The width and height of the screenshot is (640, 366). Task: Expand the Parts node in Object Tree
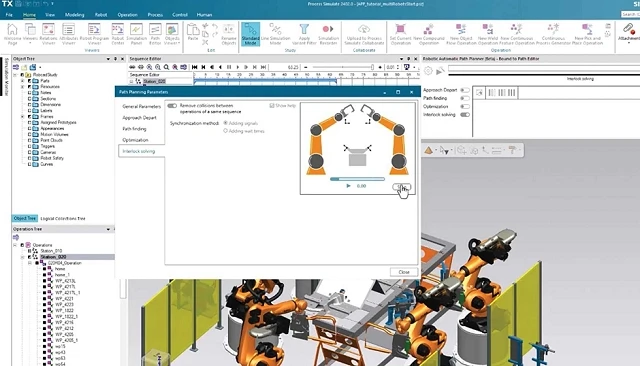tap(22, 81)
